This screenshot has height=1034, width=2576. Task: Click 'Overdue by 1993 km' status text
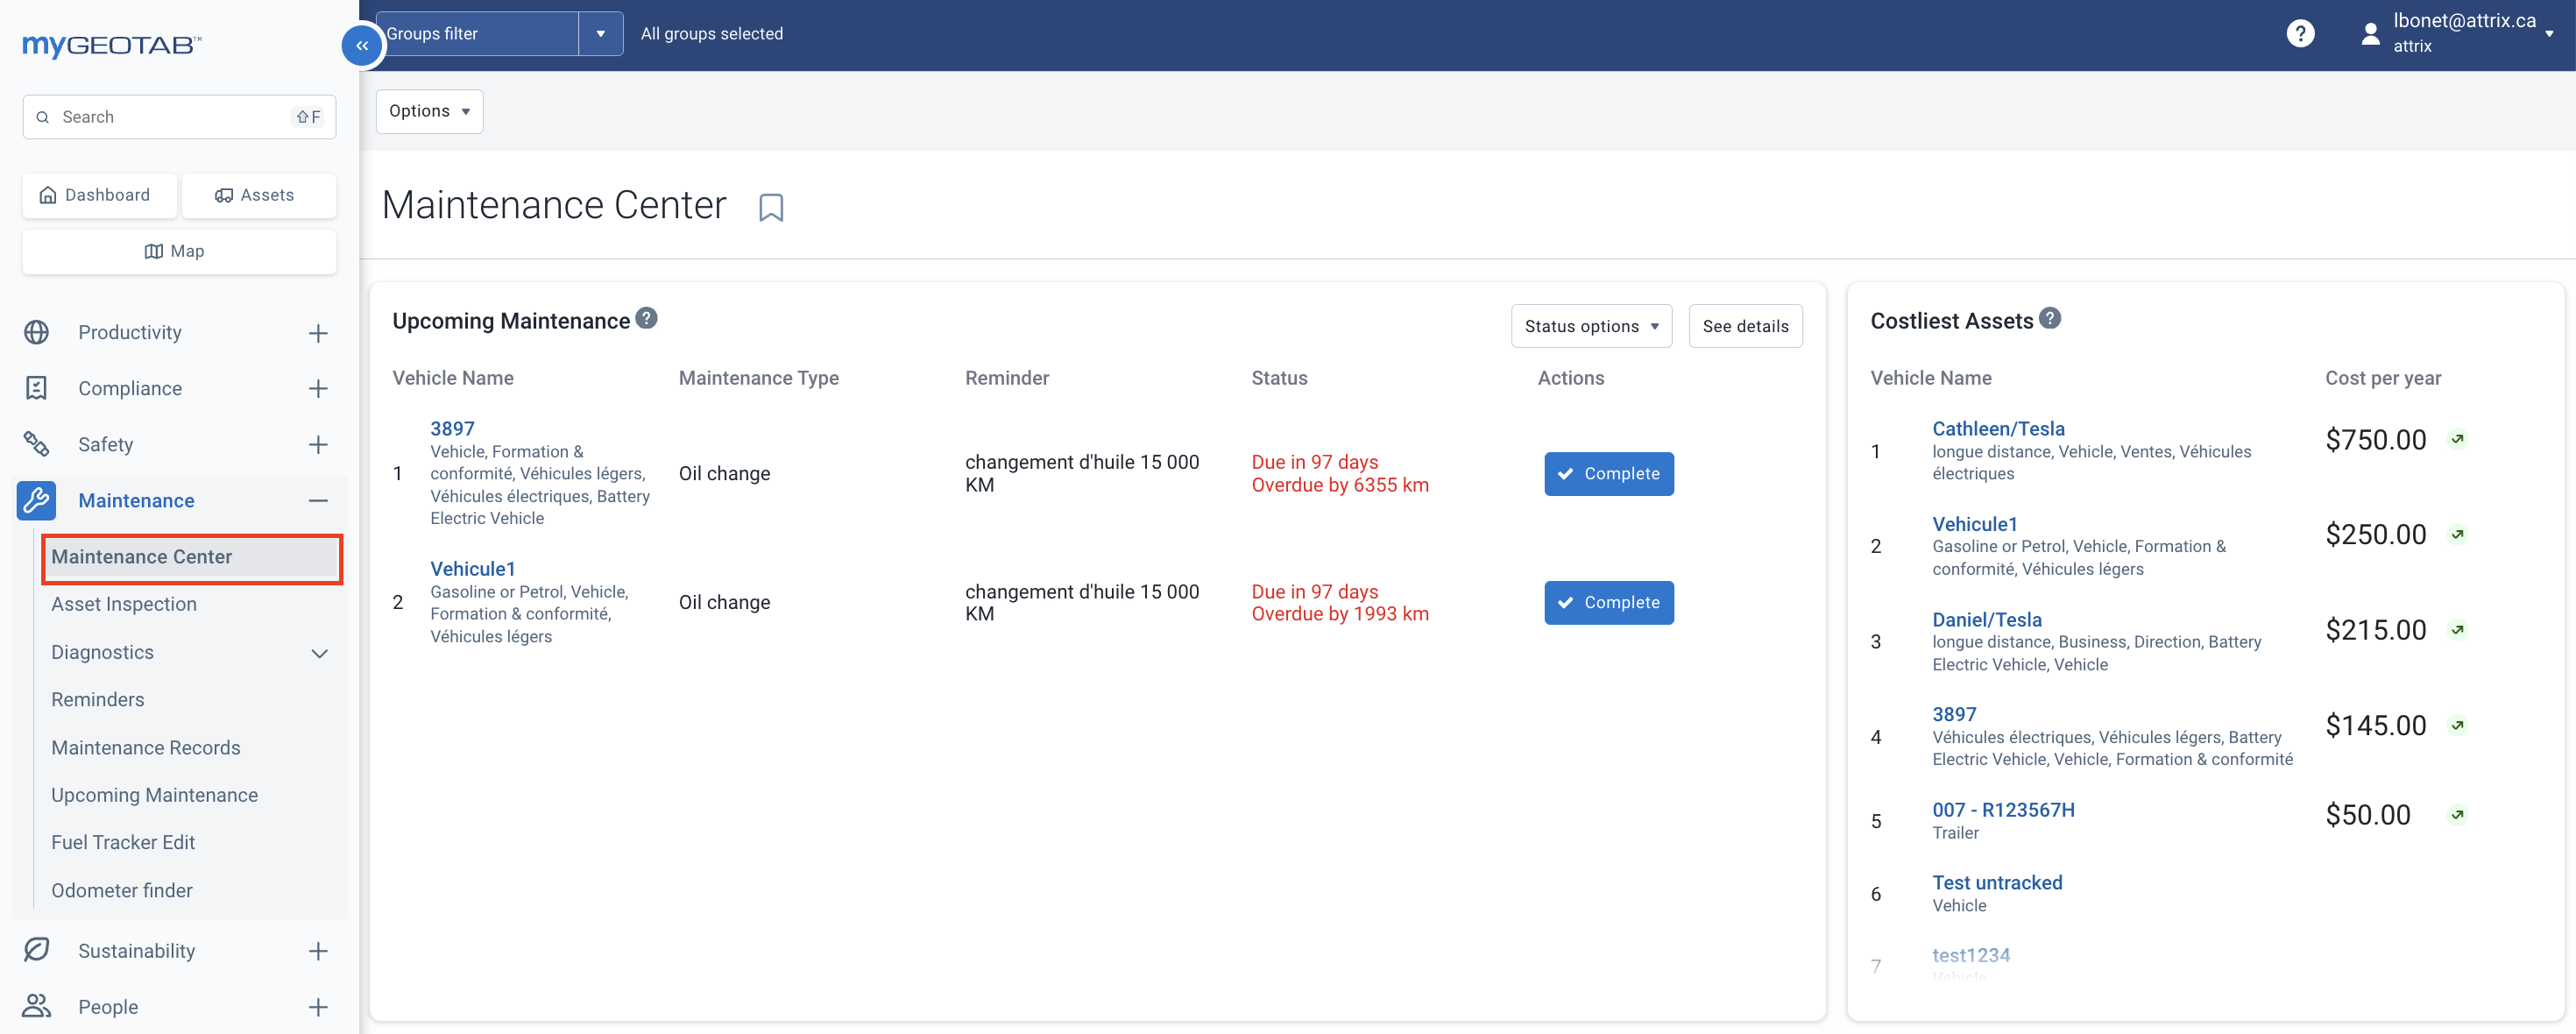[x=1339, y=614]
